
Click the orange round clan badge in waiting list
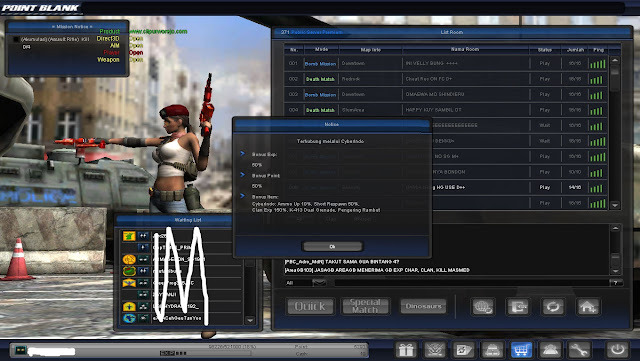pyautogui.click(x=129, y=259)
